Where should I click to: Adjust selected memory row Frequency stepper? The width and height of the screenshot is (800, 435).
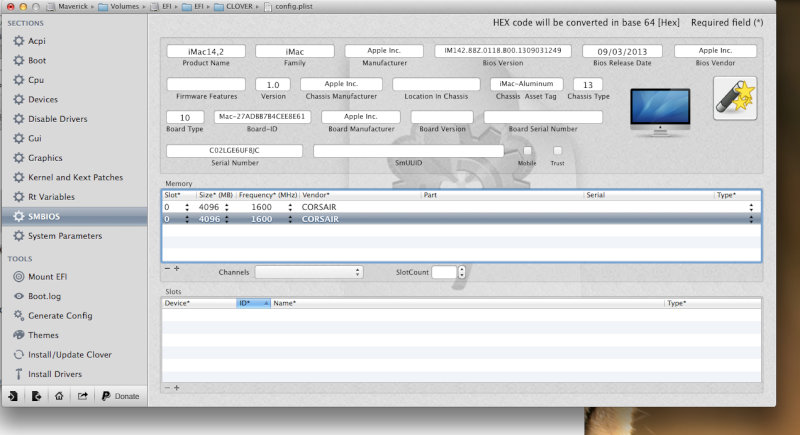[290, 219]
